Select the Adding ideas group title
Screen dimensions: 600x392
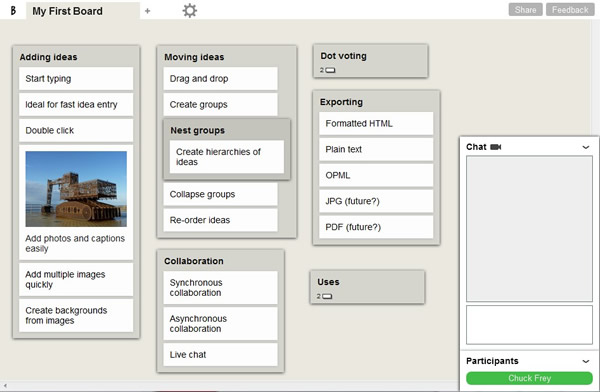[49, 57]
